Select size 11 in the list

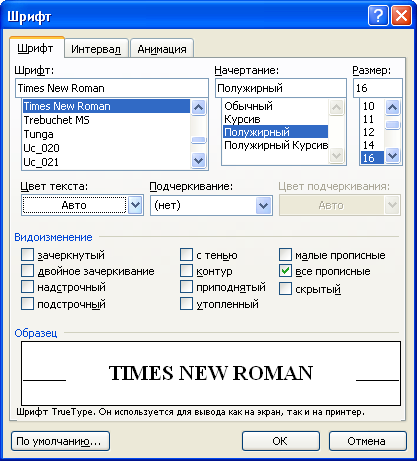coord(372,119)
